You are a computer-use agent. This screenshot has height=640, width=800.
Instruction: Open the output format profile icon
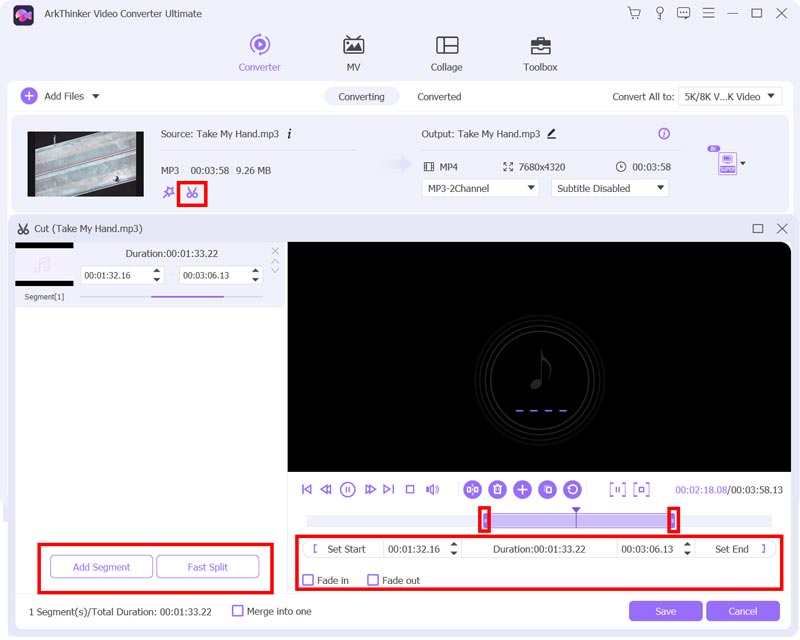click(x=728, y=164)
